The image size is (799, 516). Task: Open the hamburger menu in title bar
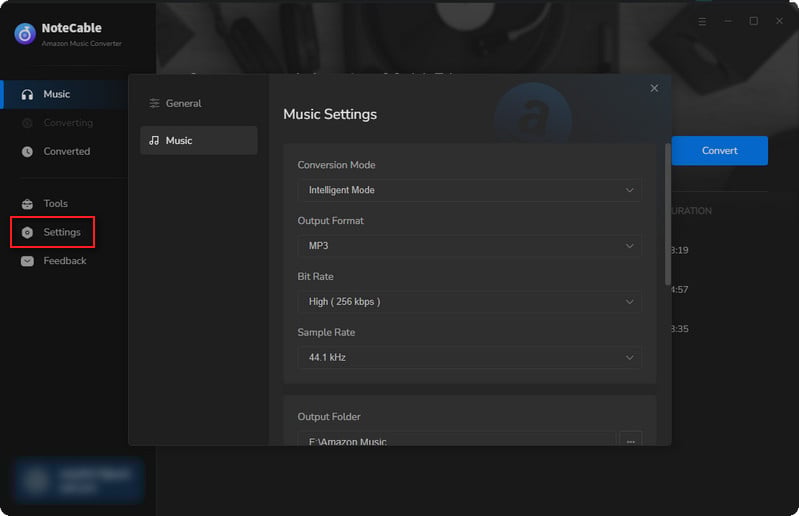702,21
